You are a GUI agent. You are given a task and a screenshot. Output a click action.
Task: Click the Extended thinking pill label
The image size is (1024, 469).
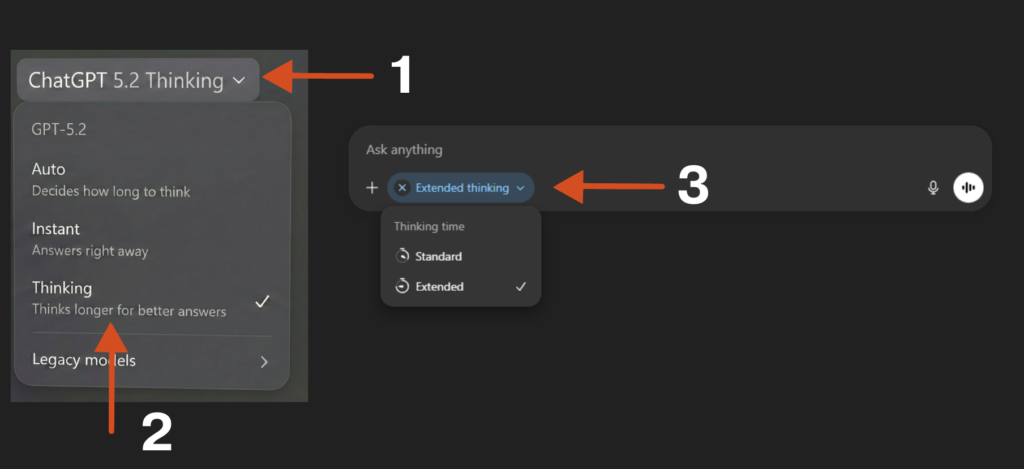click(x=462, y=188)
